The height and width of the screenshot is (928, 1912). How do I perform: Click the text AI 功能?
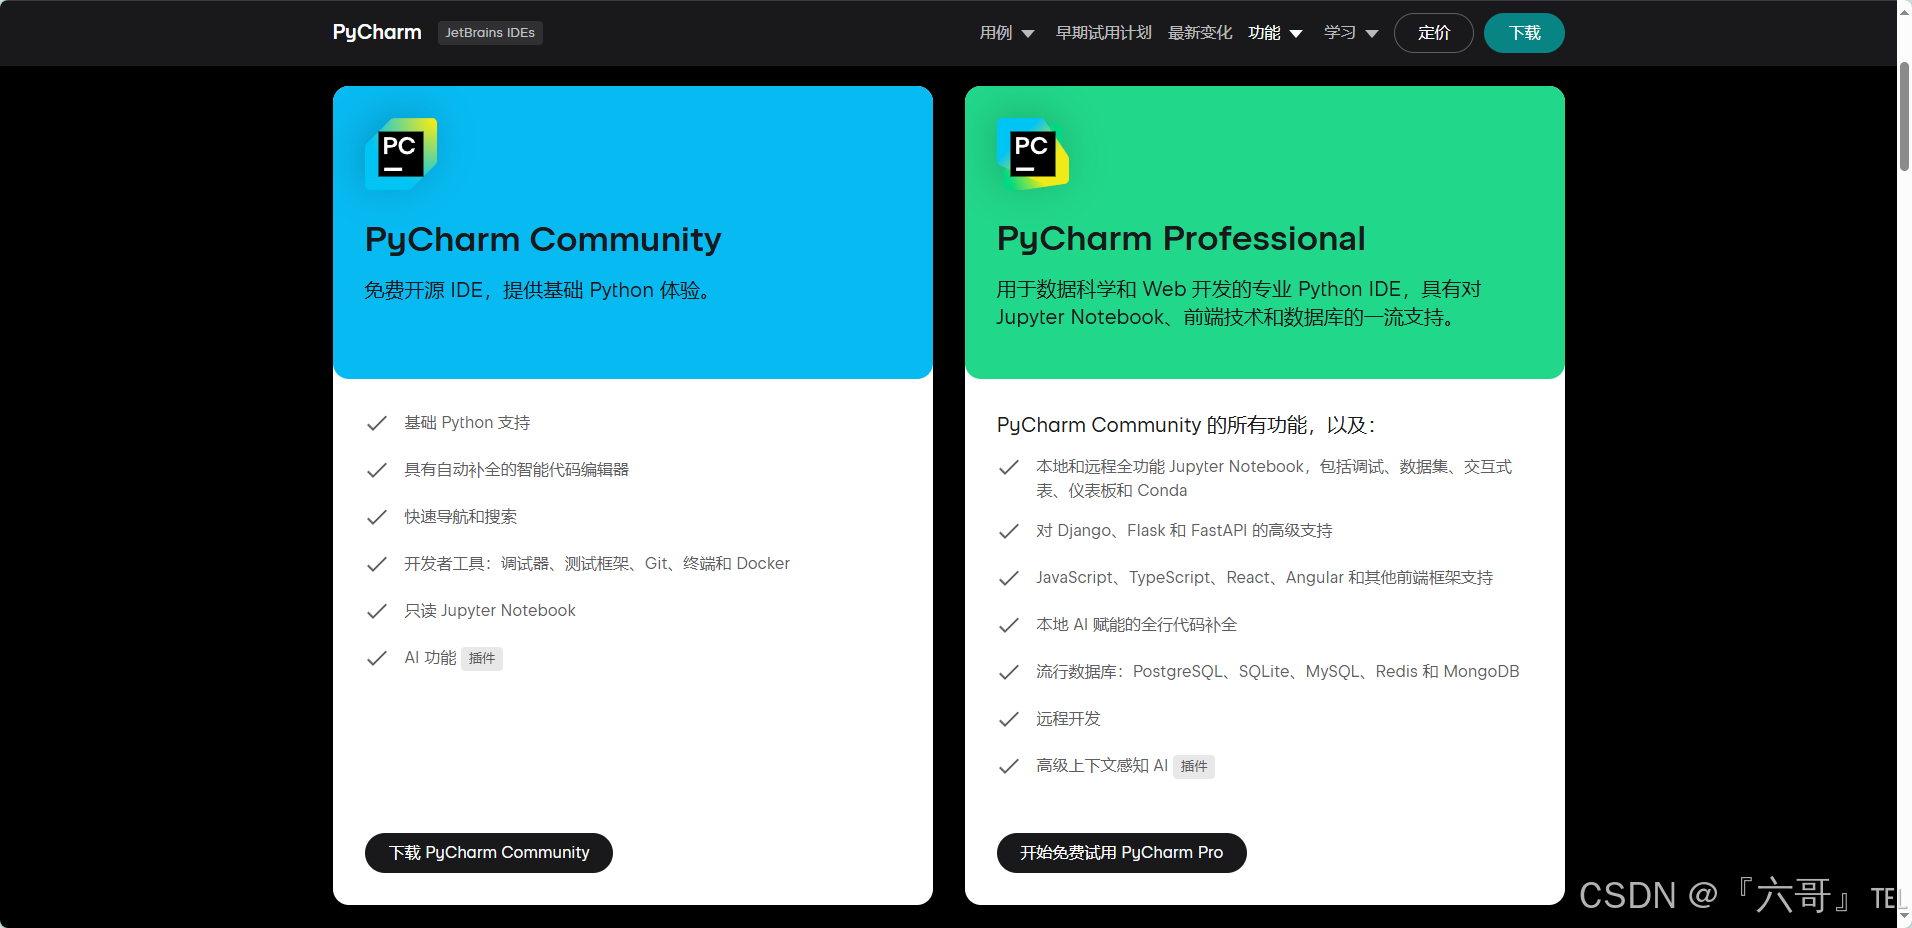pos(430,658)
